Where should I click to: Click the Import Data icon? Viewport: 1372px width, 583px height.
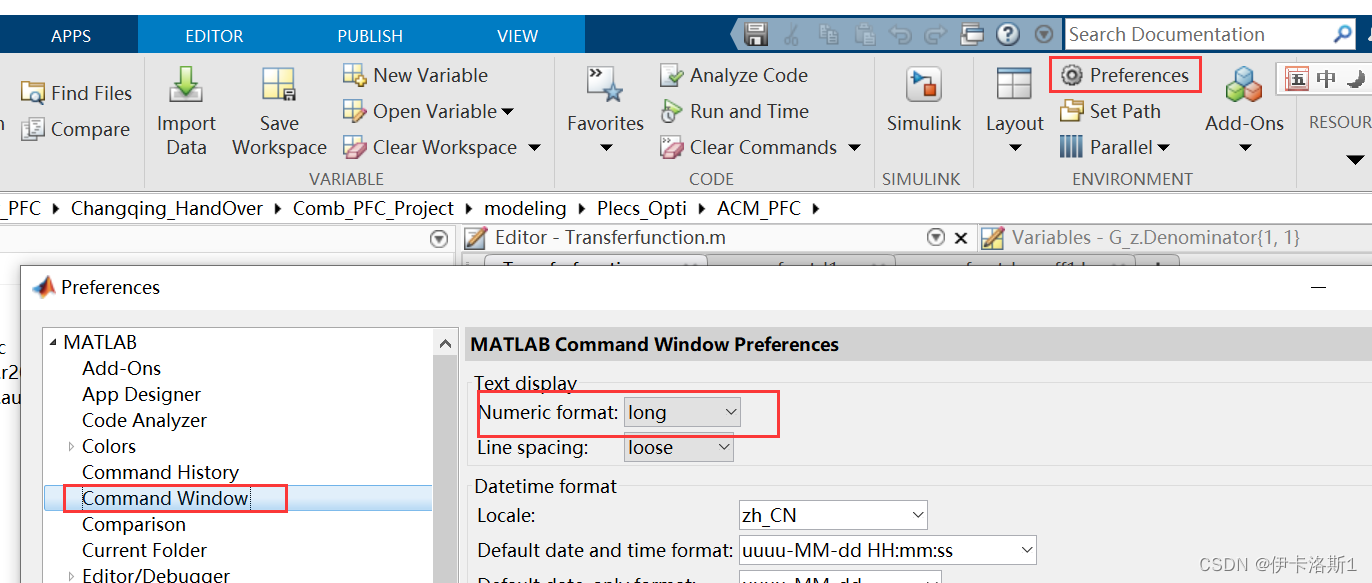186,95
